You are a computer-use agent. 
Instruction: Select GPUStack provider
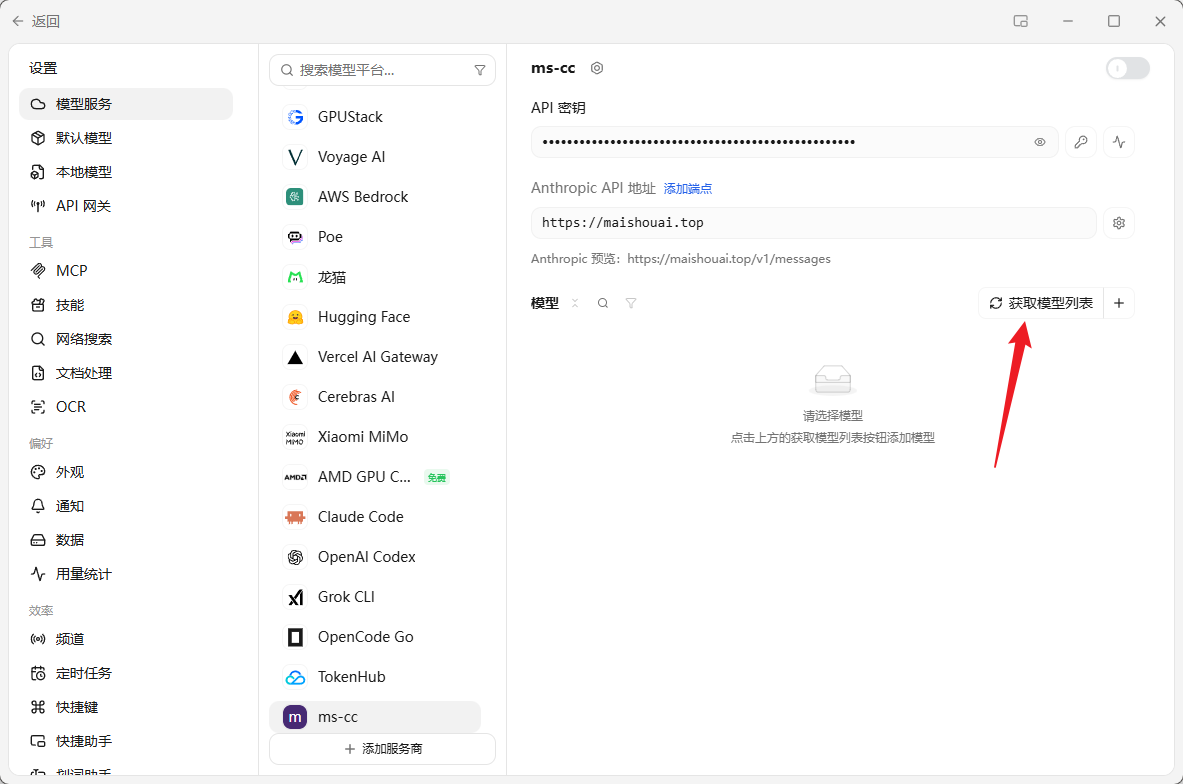pos(375,117)
